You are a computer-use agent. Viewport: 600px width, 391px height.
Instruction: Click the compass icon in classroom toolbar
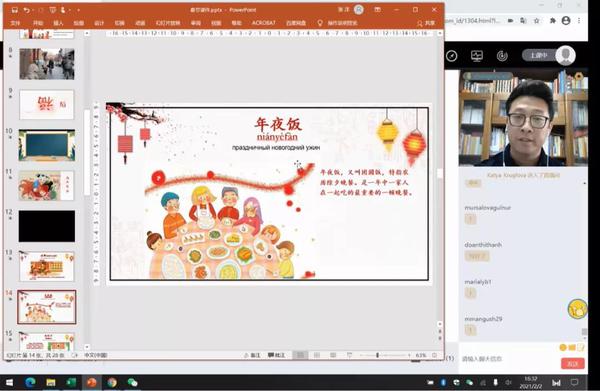(452, 56)
